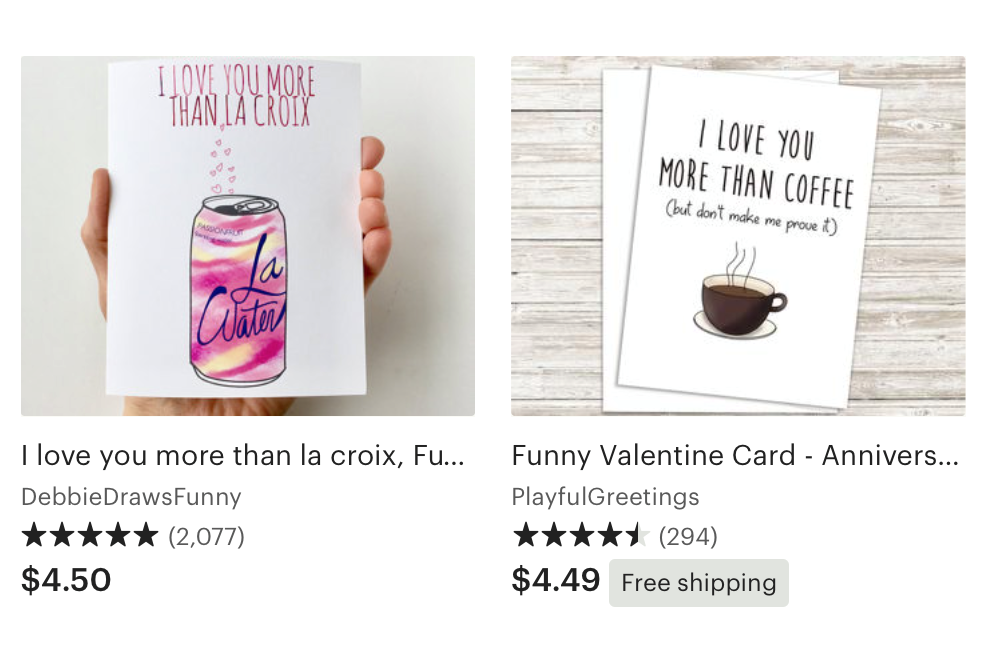986x658 pixels.
Task: Click the pink hearts above the can
Action: click(222, 164)
